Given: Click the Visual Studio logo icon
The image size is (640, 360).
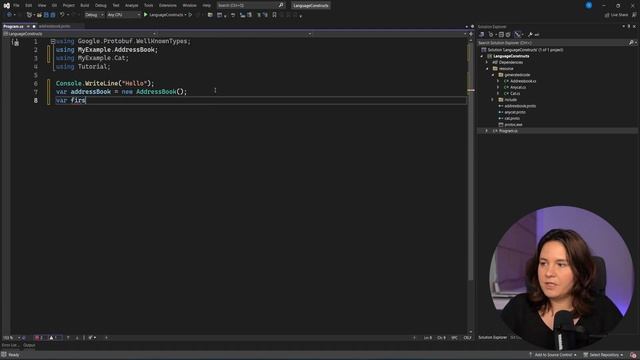Looking at the screenshot, I should 6,5.
